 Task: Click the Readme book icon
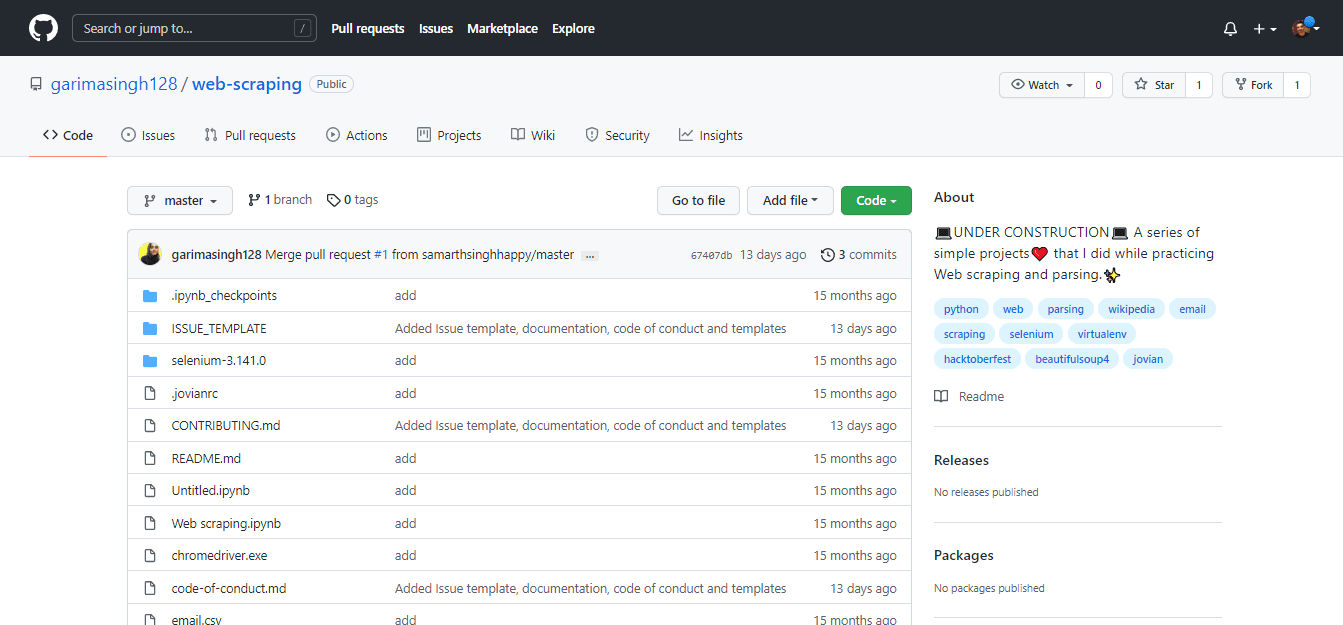click(x=941, y=397)
